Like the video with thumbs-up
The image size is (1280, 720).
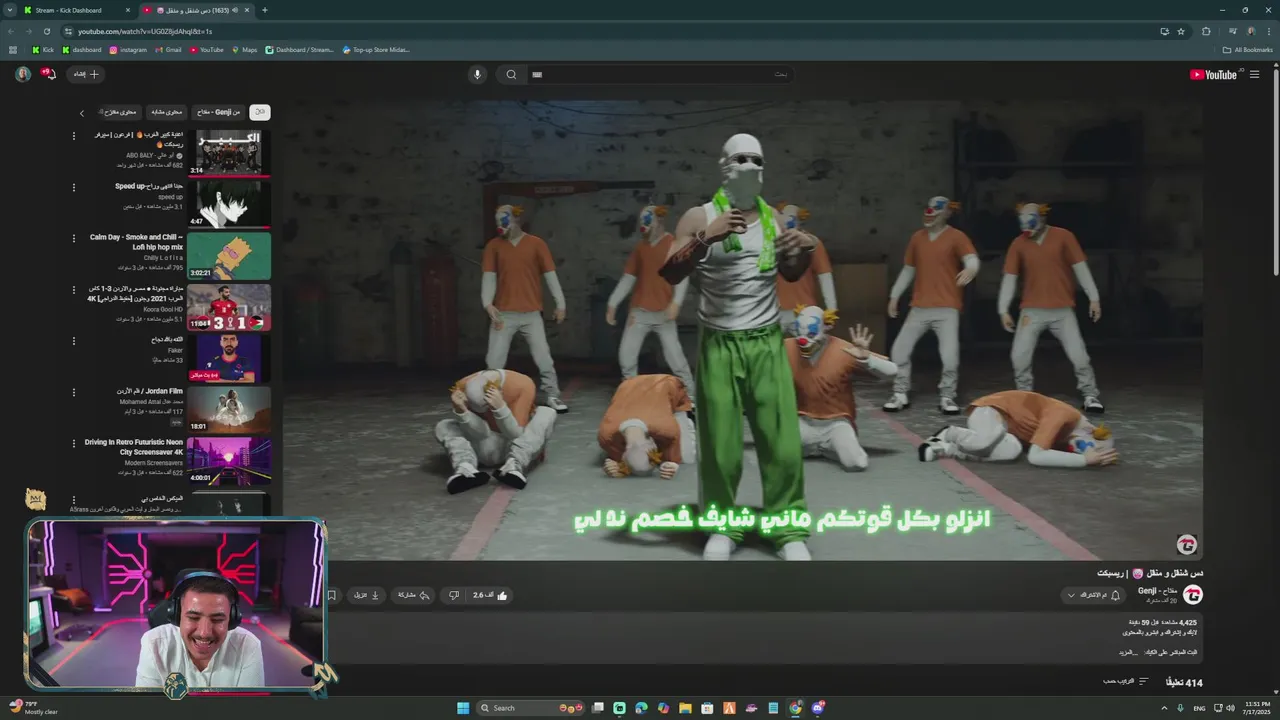[x=490, y=595]
